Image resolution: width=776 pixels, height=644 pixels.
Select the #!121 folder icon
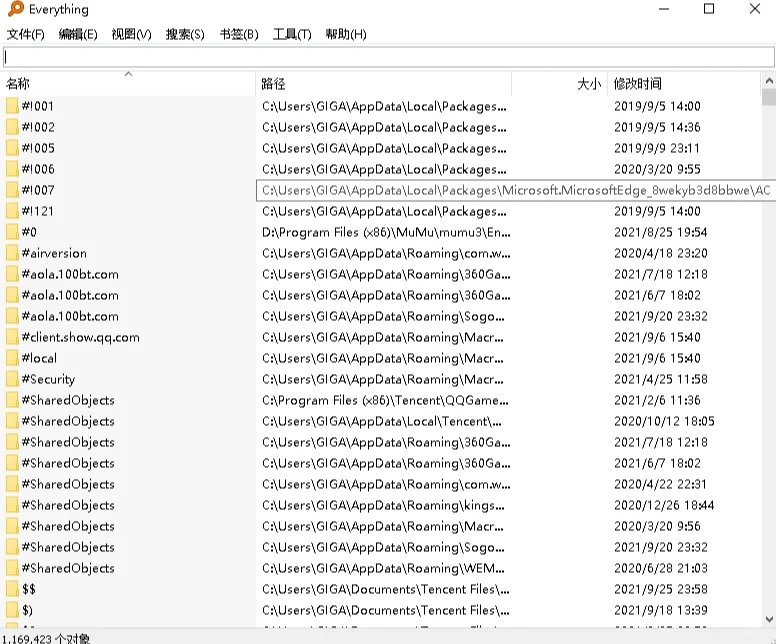tap(12, 211)
